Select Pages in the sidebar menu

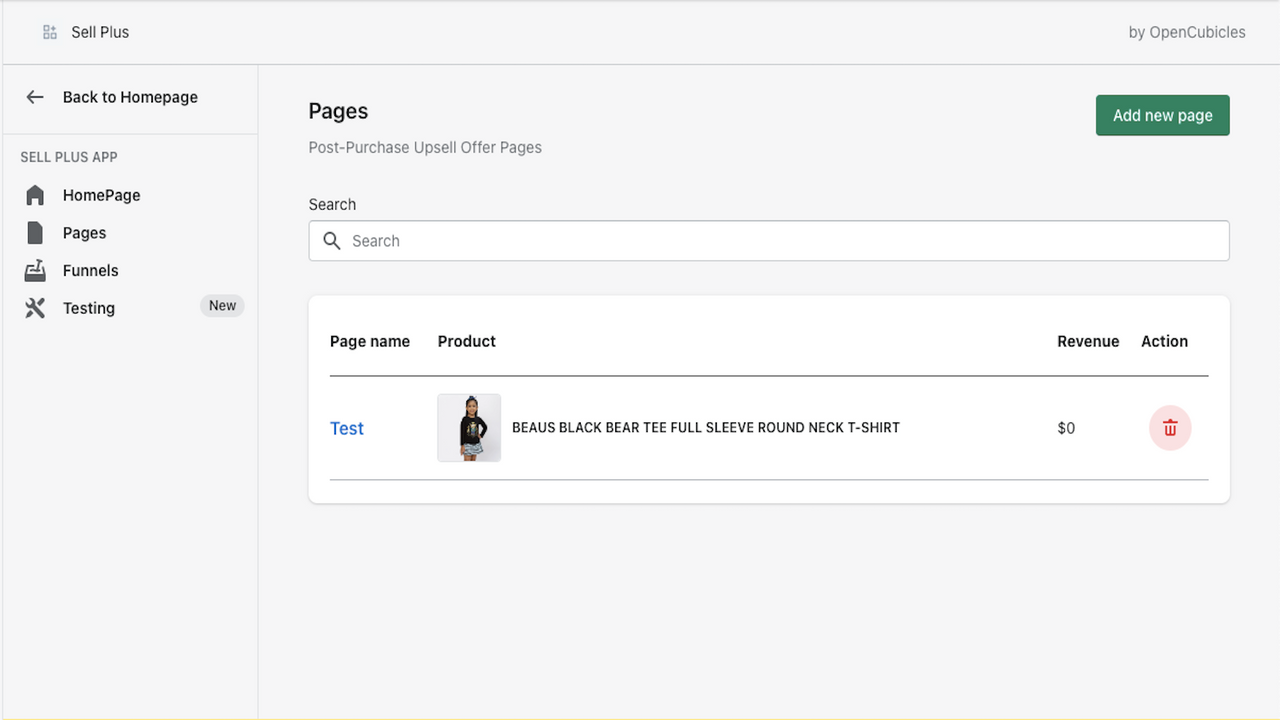[83, 232]
